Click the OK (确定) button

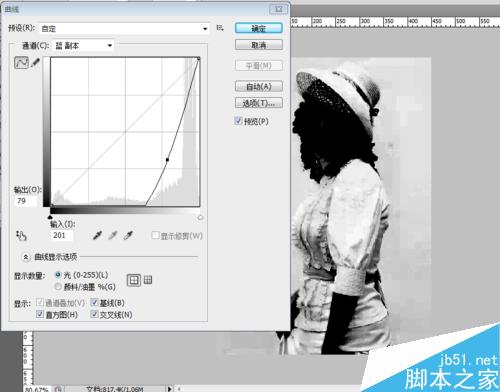259,28
